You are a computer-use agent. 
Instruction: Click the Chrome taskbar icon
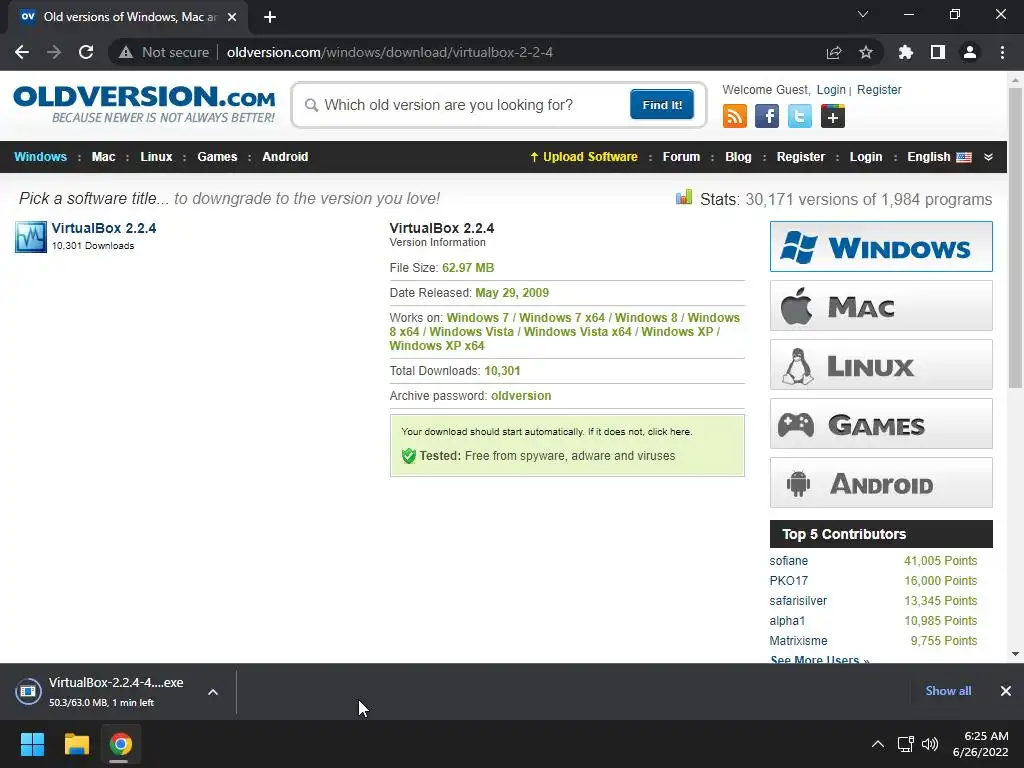tap(121, 744)
